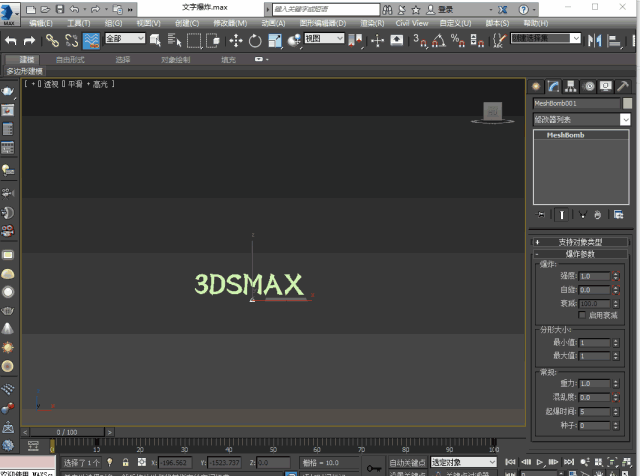Open the Utilities hammer tab

pos(623,86)
